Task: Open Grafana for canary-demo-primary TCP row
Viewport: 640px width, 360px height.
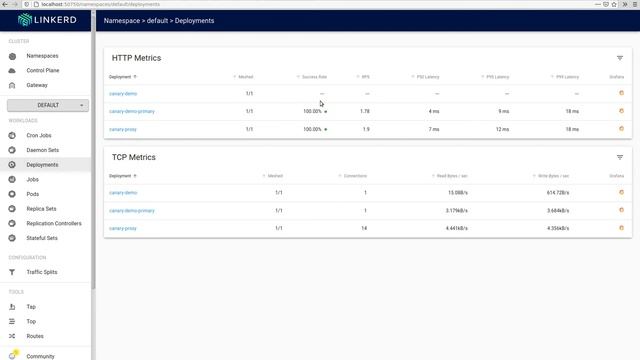Action: tap(621, 210)
